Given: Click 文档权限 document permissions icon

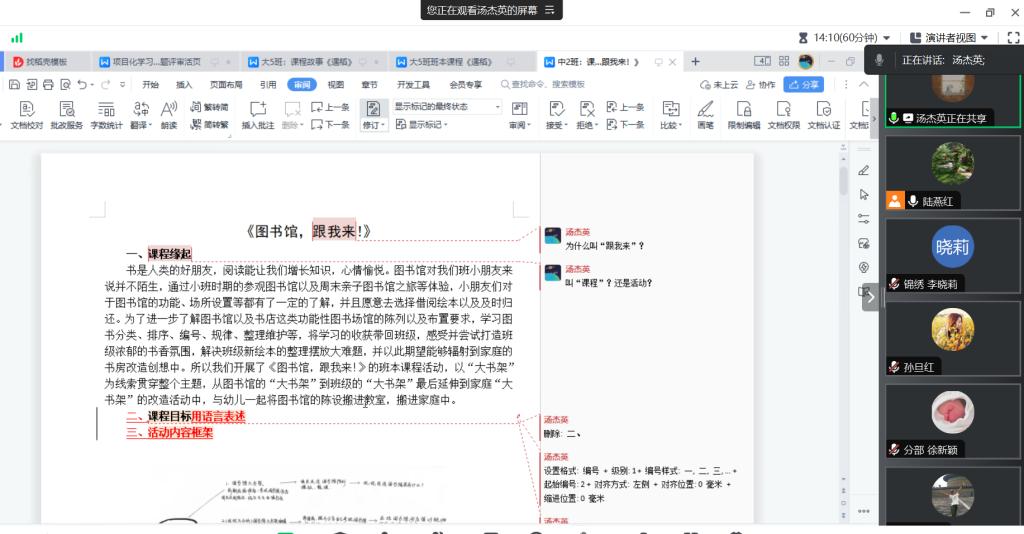Looking at the screenshot, I should tap(784, 115).
